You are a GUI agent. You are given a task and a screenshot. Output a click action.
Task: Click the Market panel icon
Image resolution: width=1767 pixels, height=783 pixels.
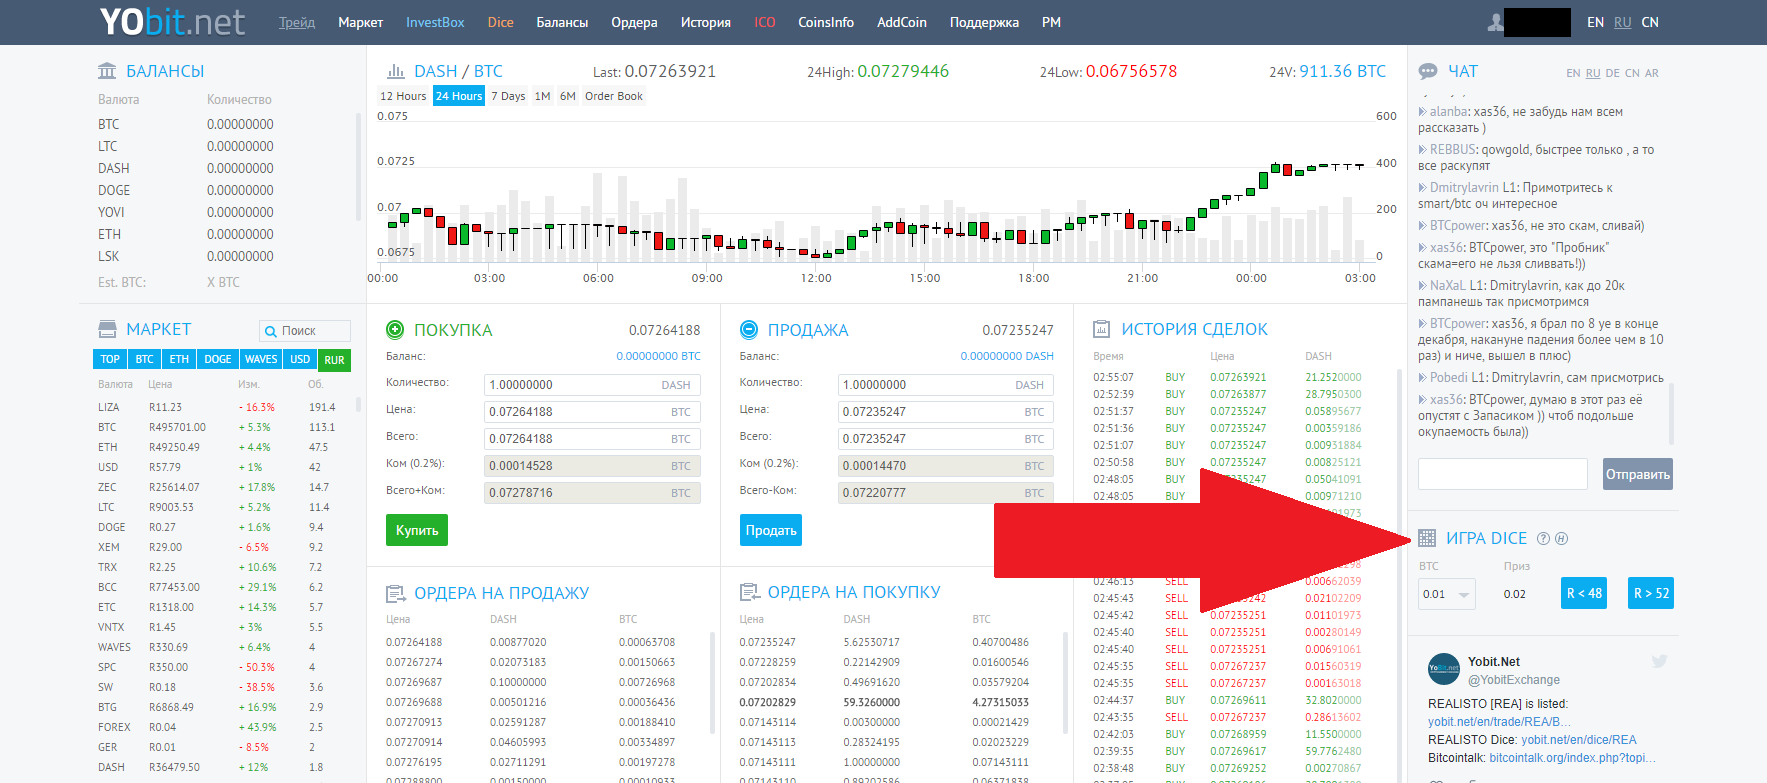point(107,329)
